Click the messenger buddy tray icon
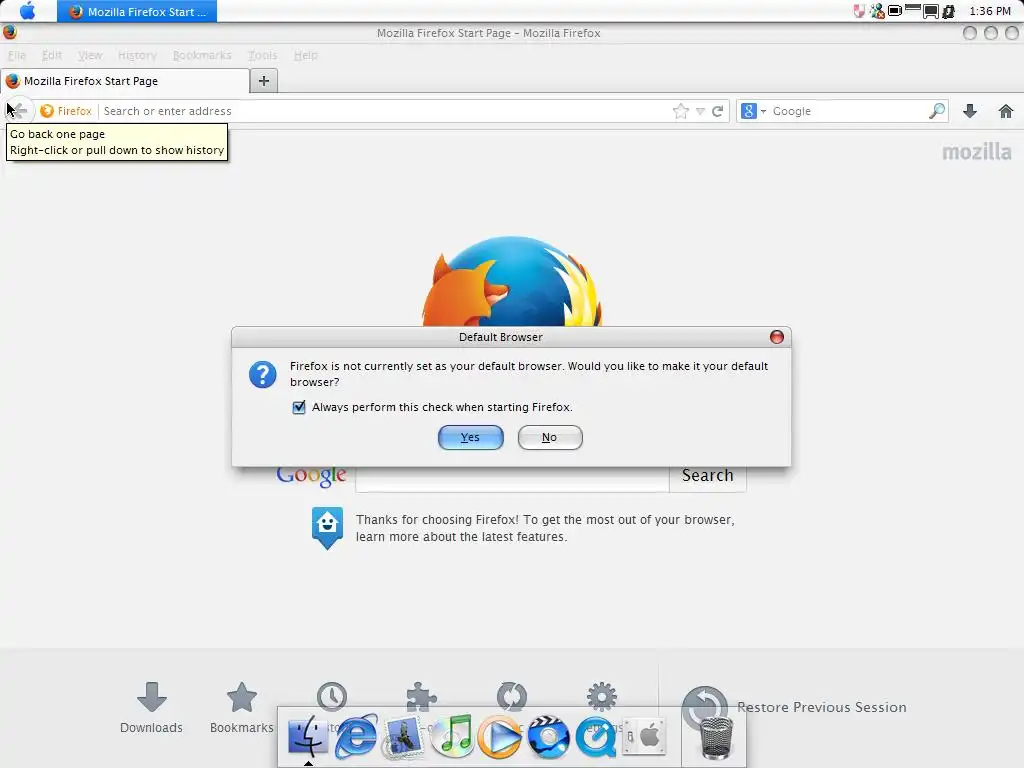1024x768 pixels. pos(877,11)
